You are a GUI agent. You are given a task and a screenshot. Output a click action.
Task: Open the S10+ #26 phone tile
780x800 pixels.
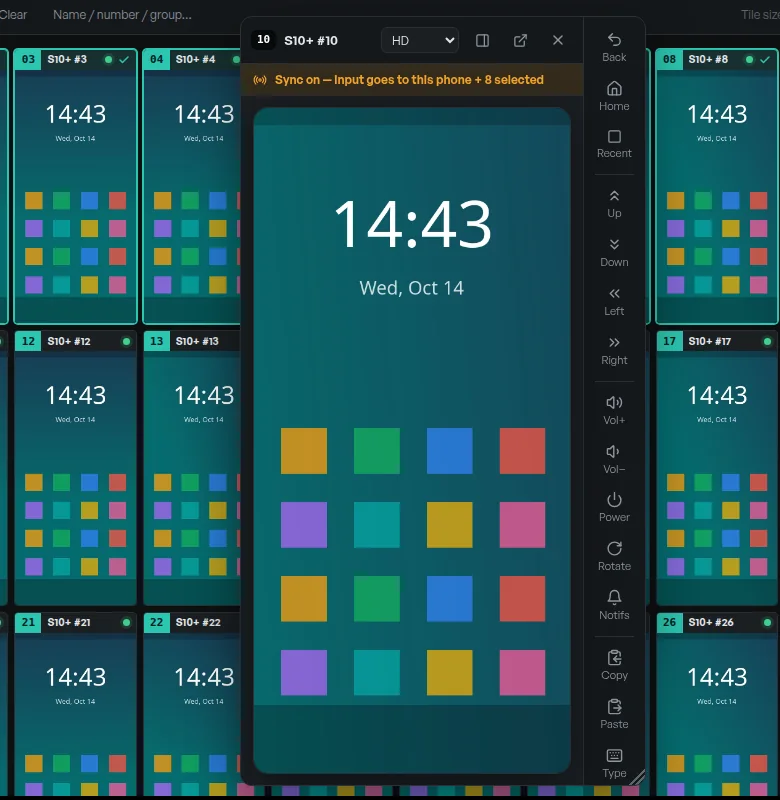[x=717, y=704]
